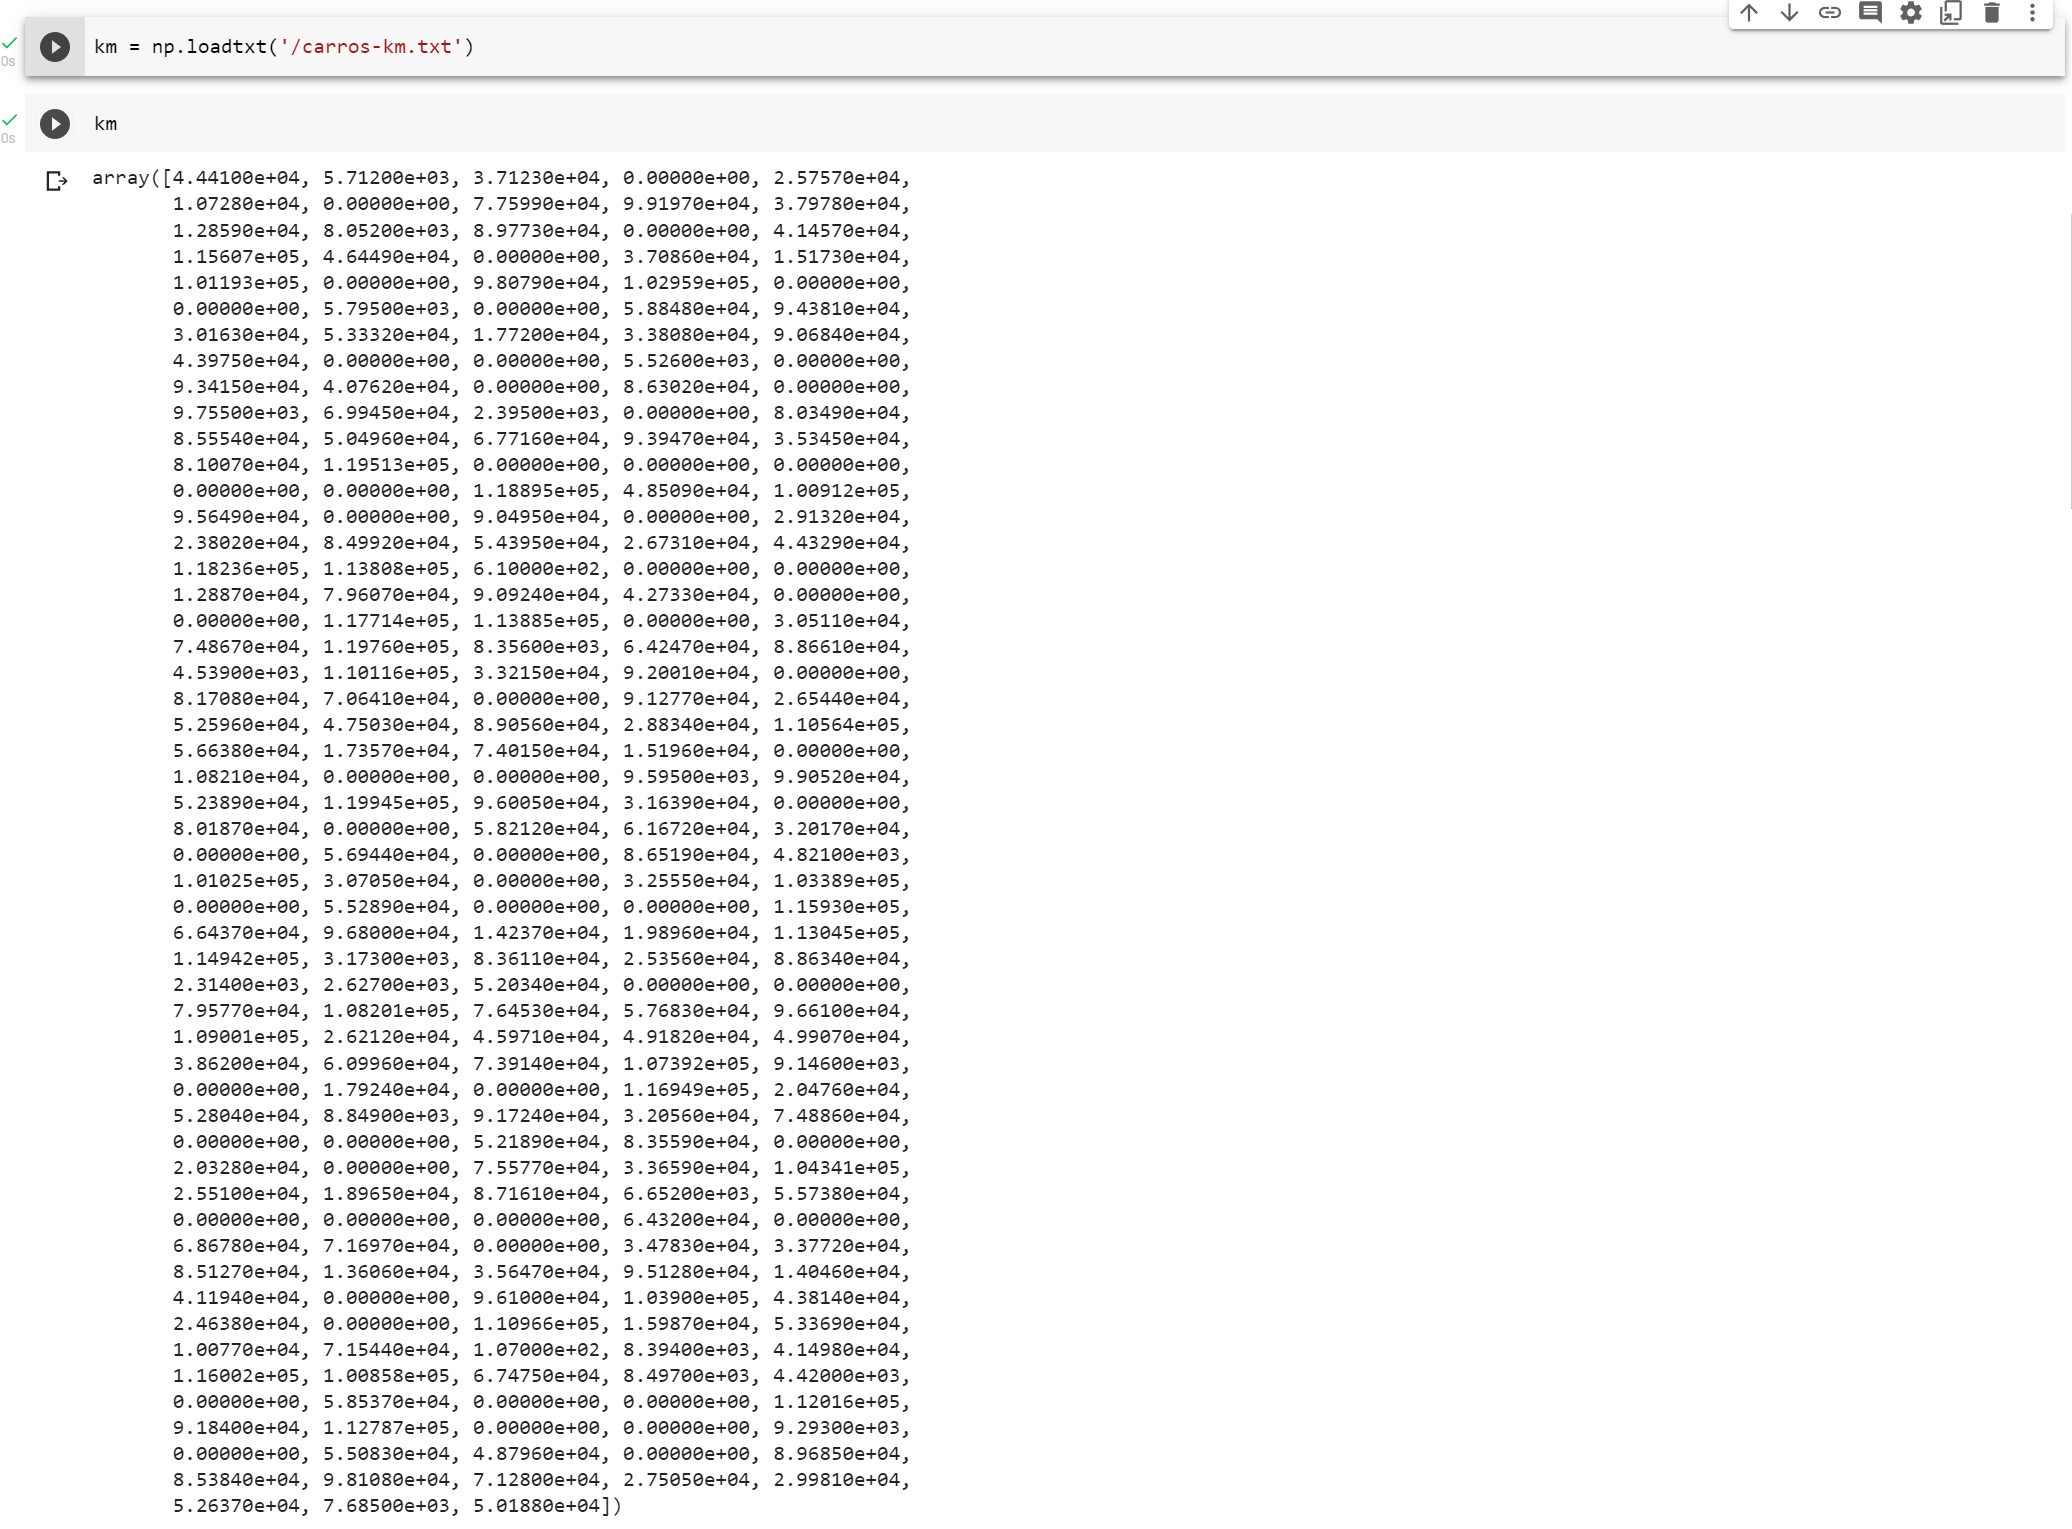Delete the cell with trash icon
Image resolution: width=2072 pixels, height=1529 pixels.
pos(1991,13)
